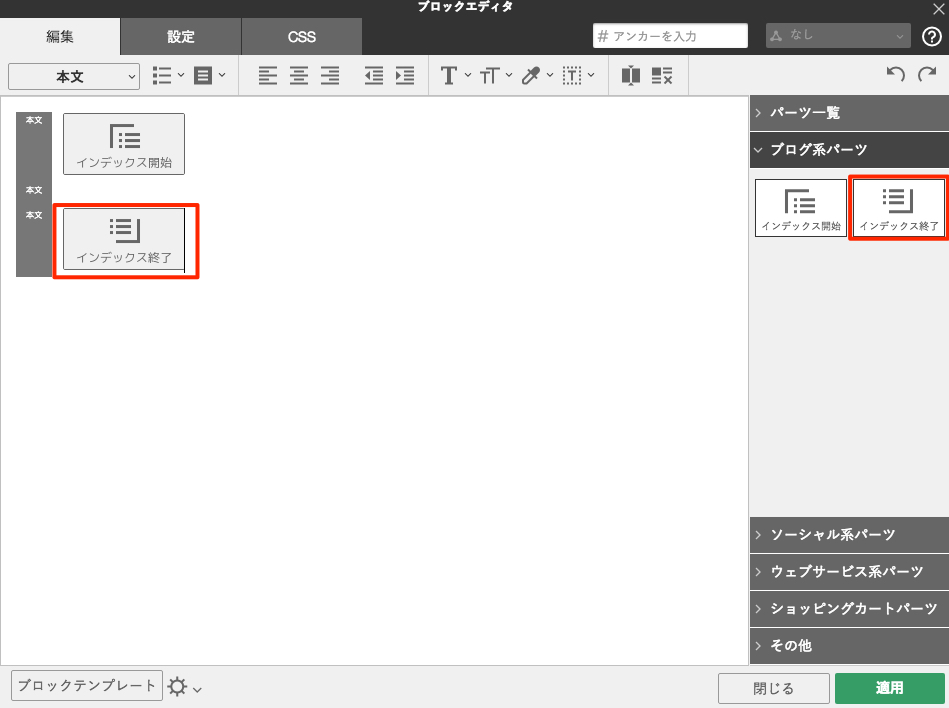This screenshot has height=708, width=949.
Task: Close the ブロックエディタ window
Action: [x=939, y=8]
